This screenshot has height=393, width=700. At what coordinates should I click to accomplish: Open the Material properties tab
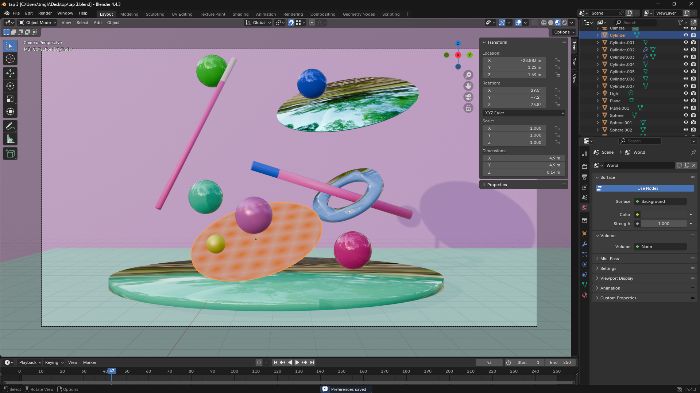(584, 295)
